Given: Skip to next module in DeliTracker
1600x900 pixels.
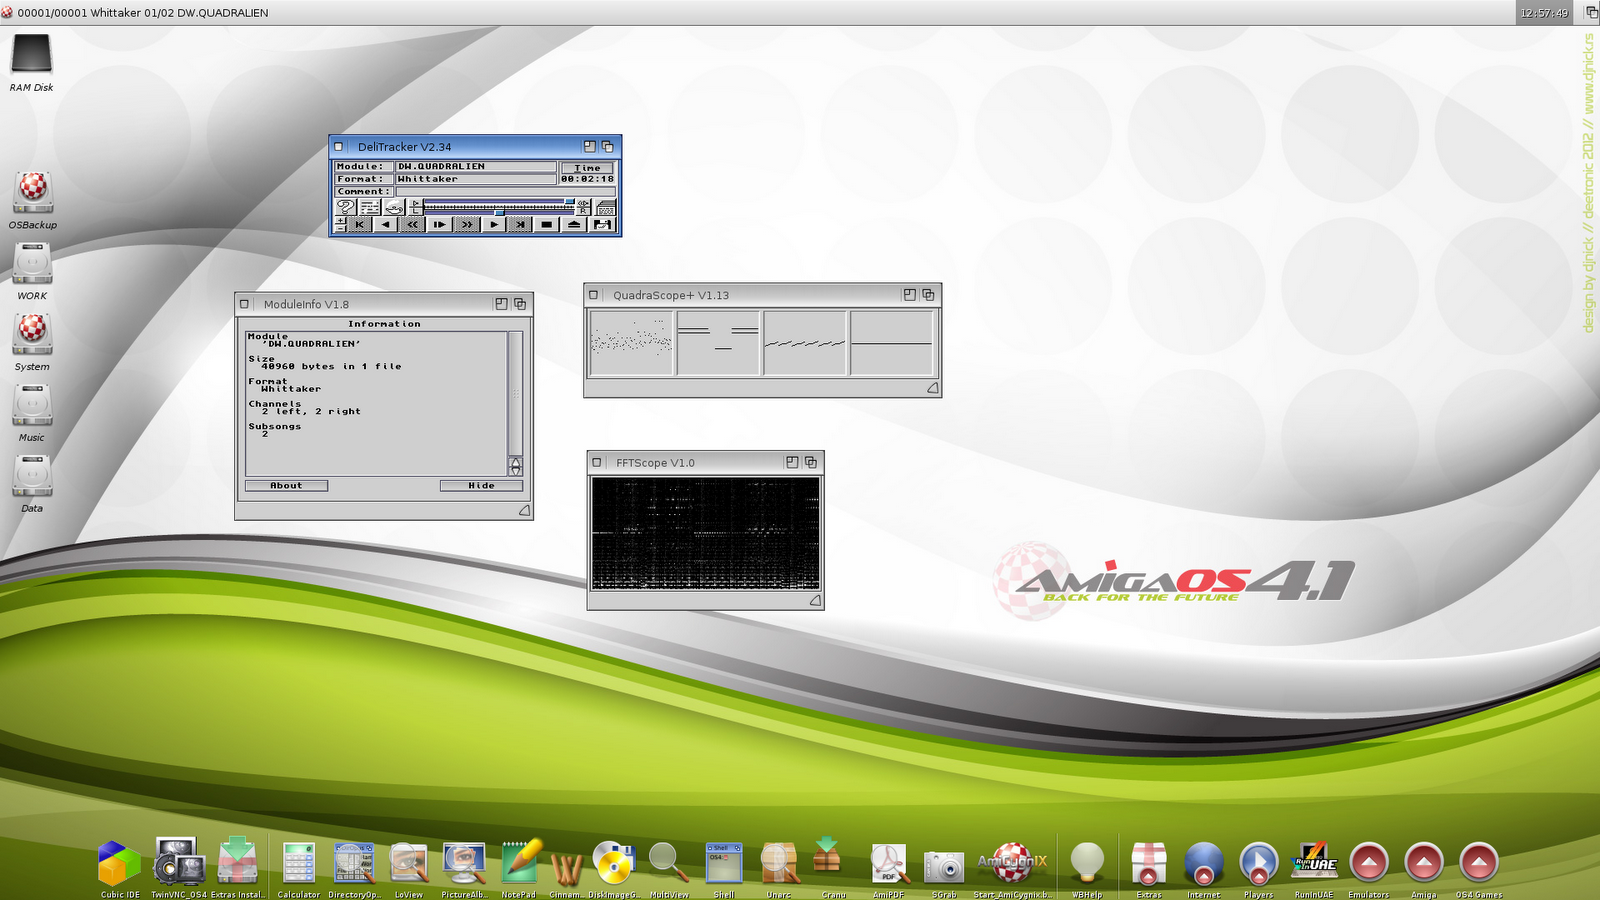Looking at the screenshot, I should 520,225.
